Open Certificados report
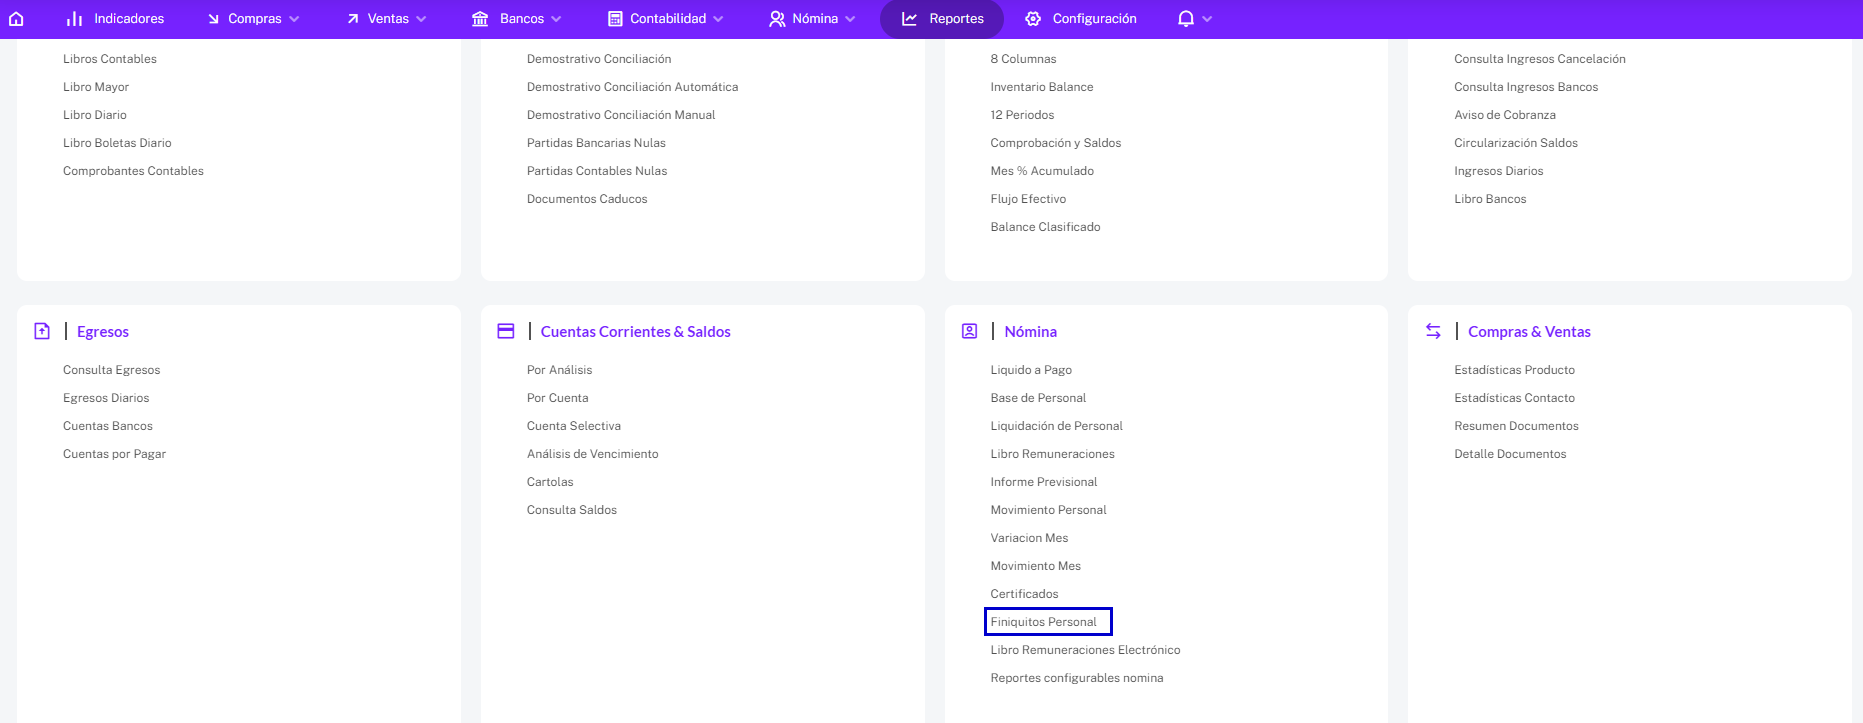1863x723 pixels. coord(1024,594)
